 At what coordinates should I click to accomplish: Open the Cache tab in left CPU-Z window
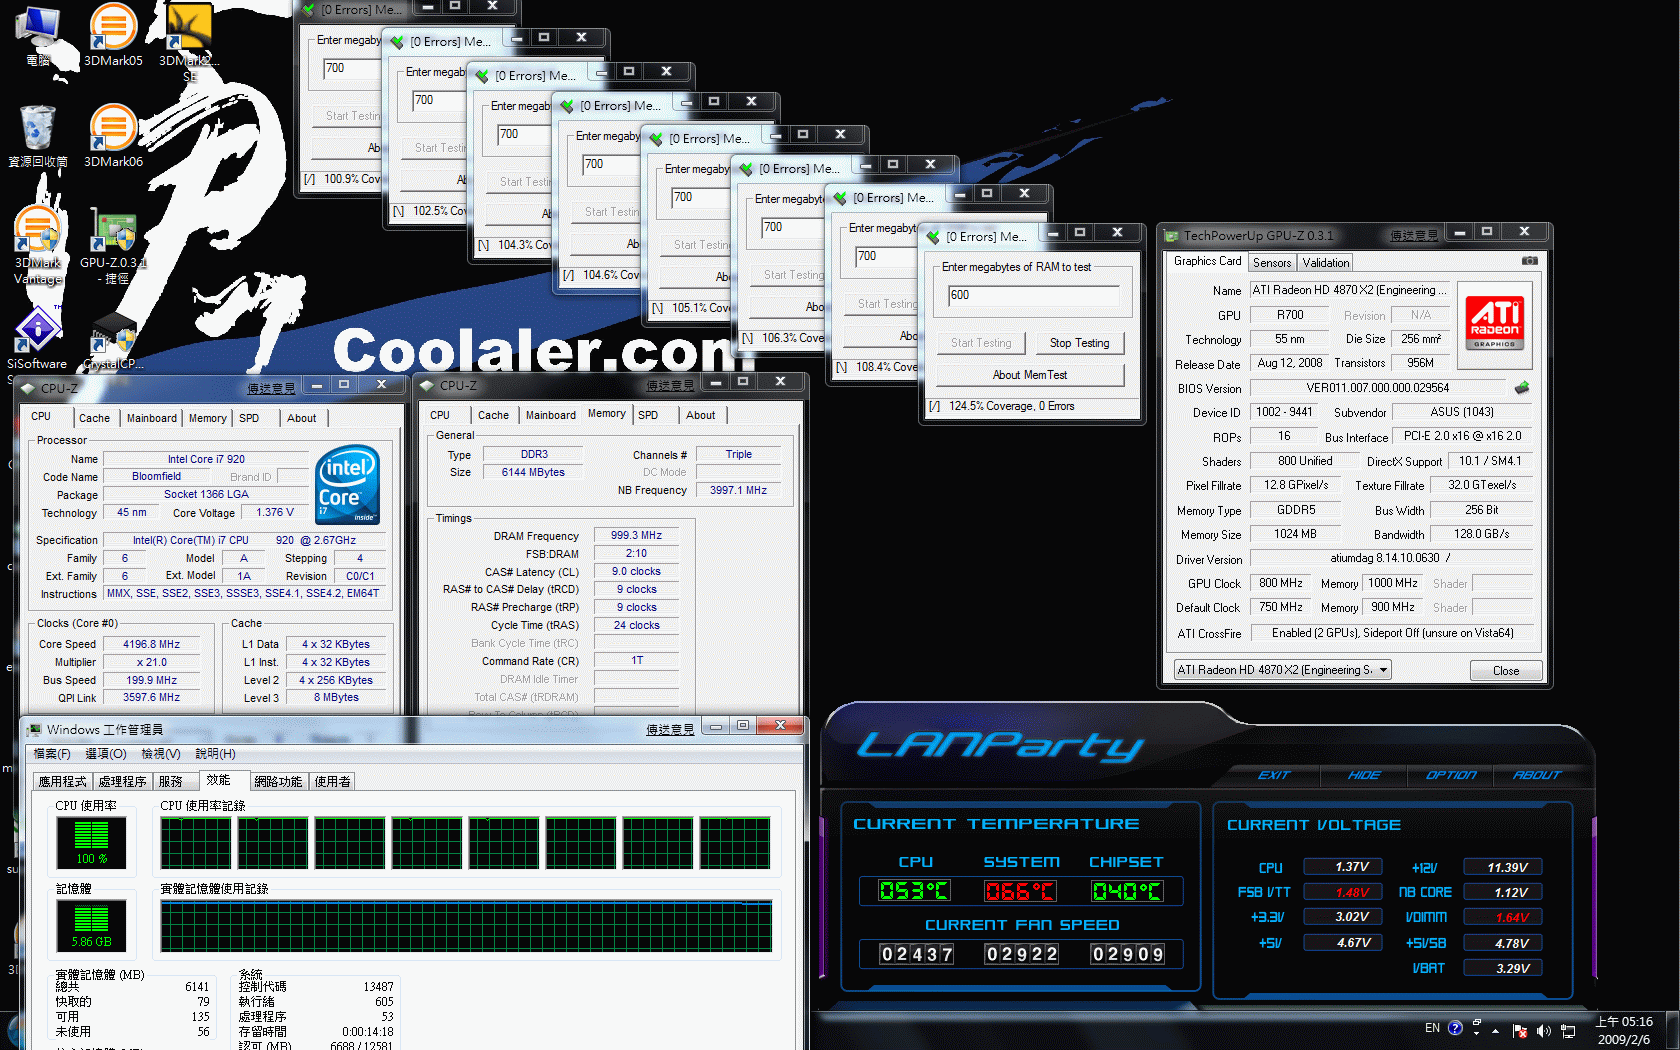94,418
